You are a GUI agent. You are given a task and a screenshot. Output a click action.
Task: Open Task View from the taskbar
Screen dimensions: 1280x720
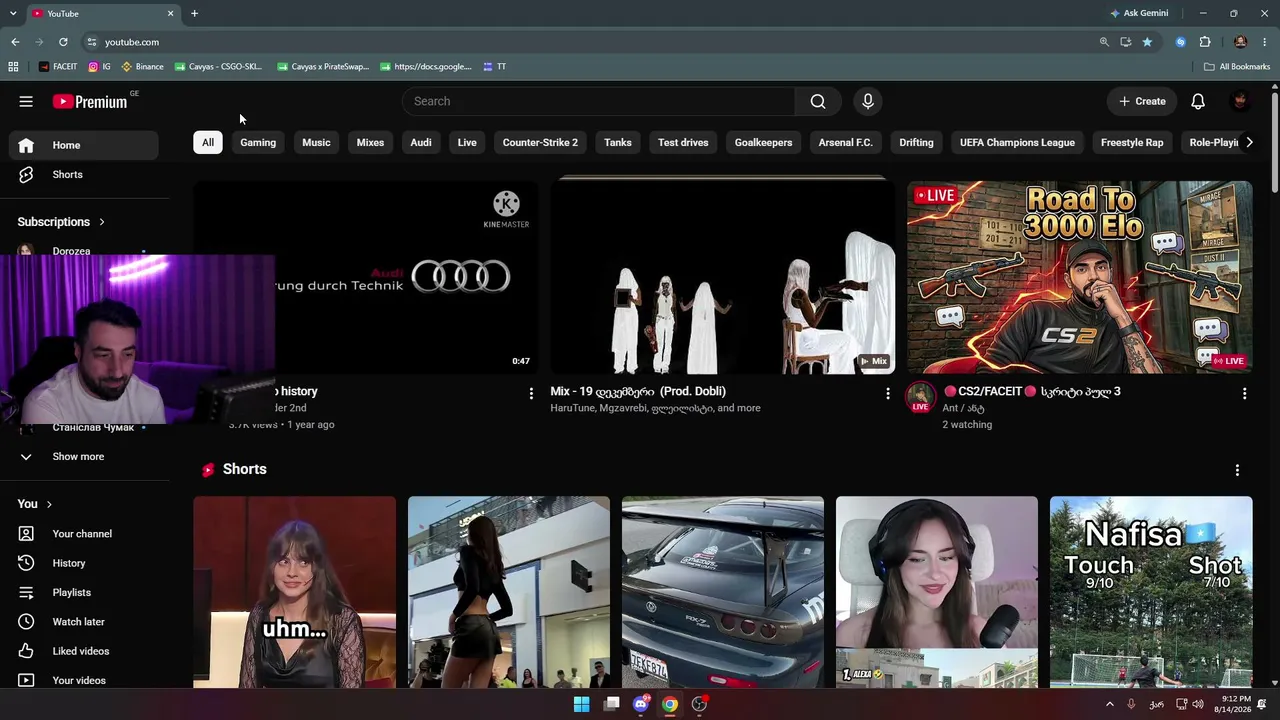coord(611,704)
